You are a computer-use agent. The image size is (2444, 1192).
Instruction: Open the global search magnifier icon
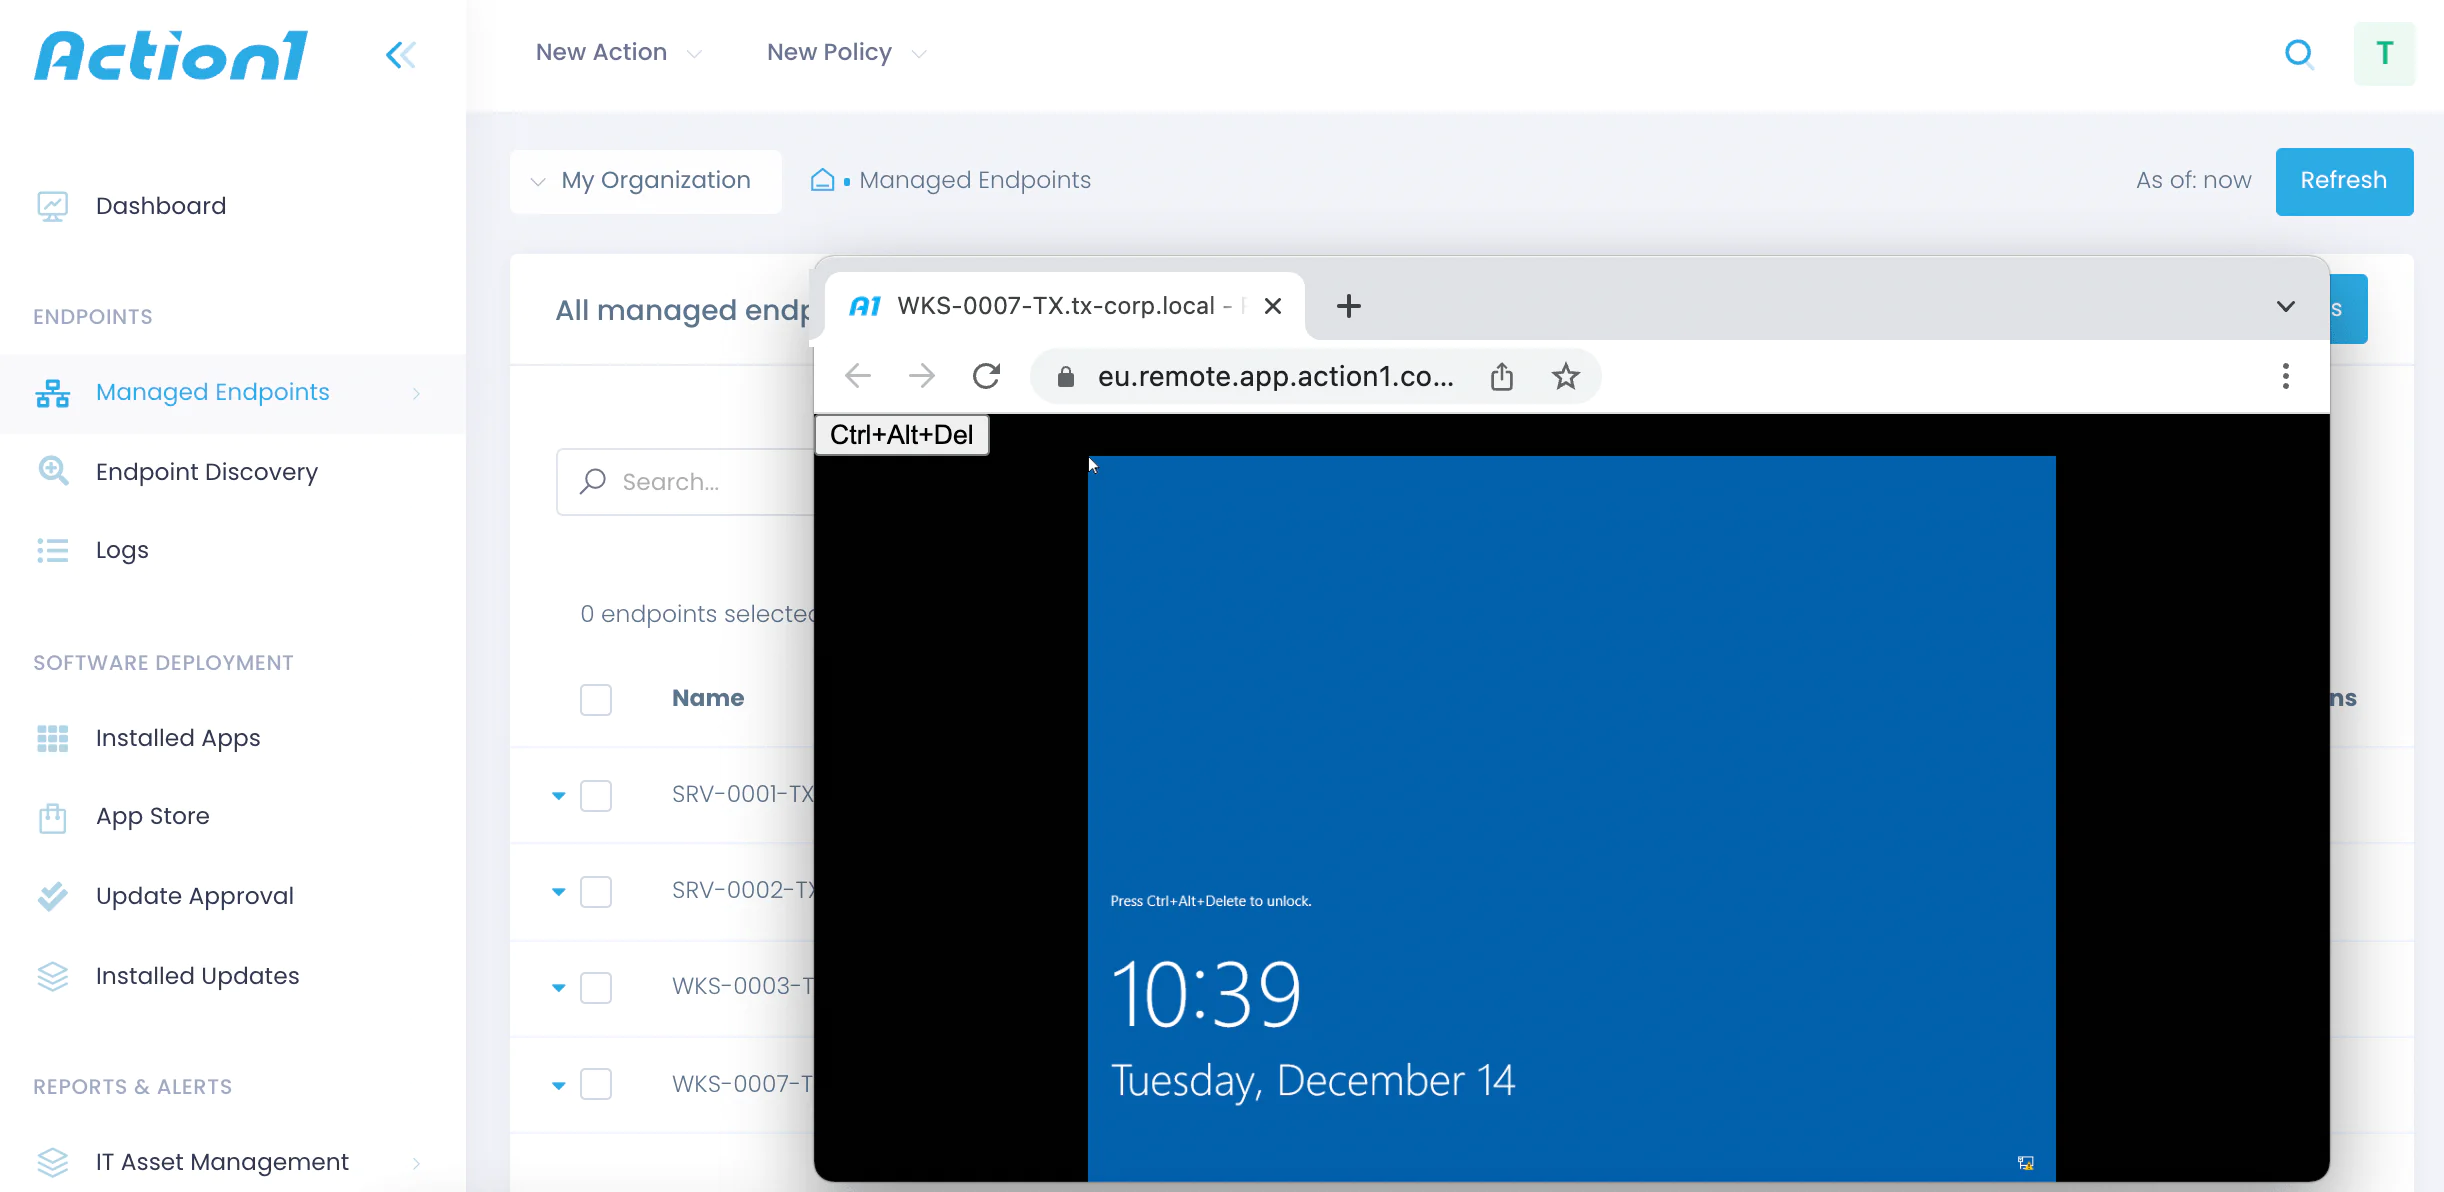pyautogui.click(x=2300, y=53)
